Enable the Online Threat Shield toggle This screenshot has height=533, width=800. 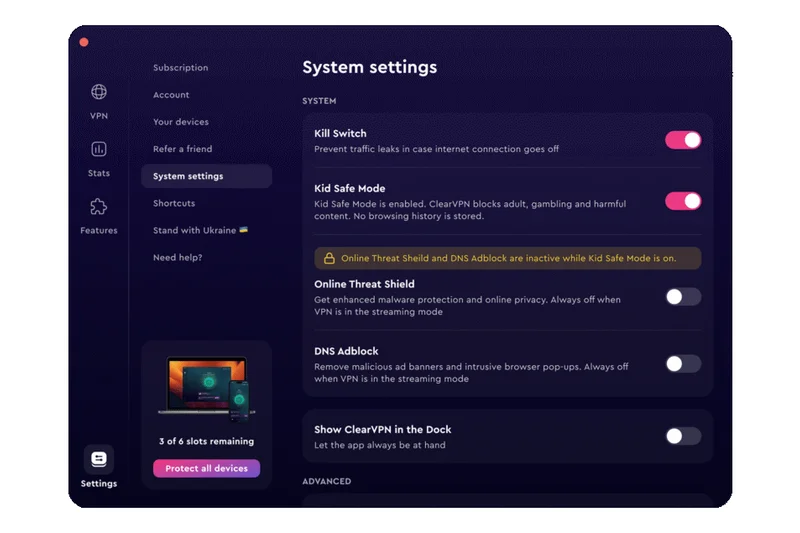tap(683, 297)
